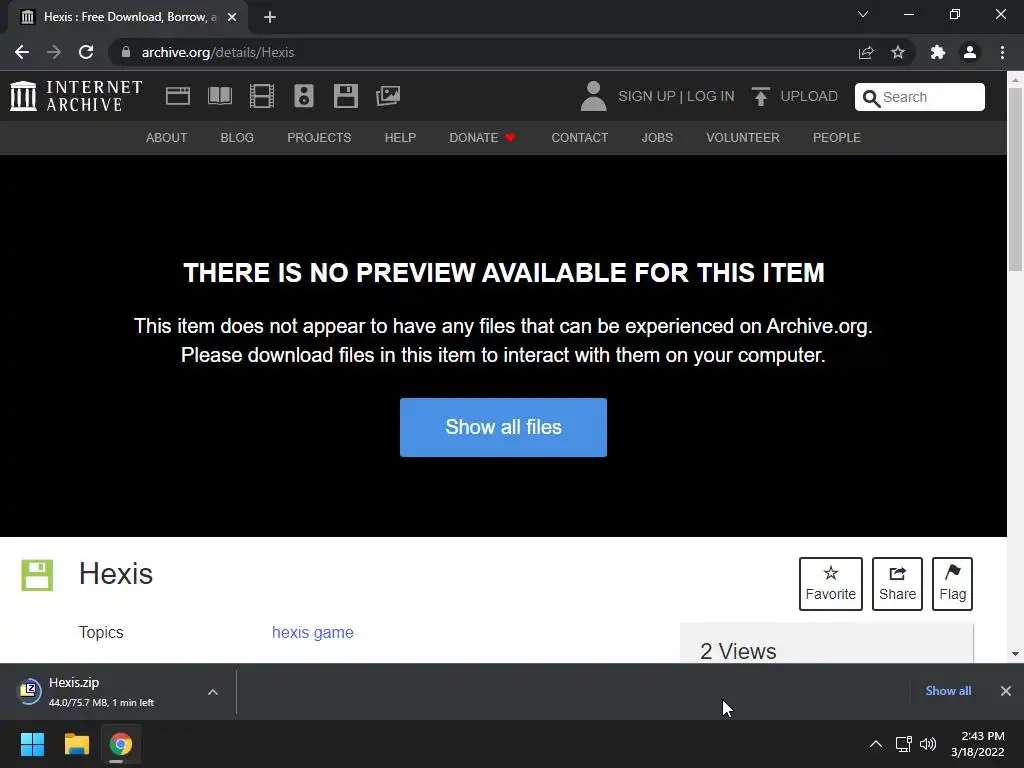Open the CONTACT menu item
Viewport: 1024px width, 768px height.
pyautogui.click(x=579, y=138)
